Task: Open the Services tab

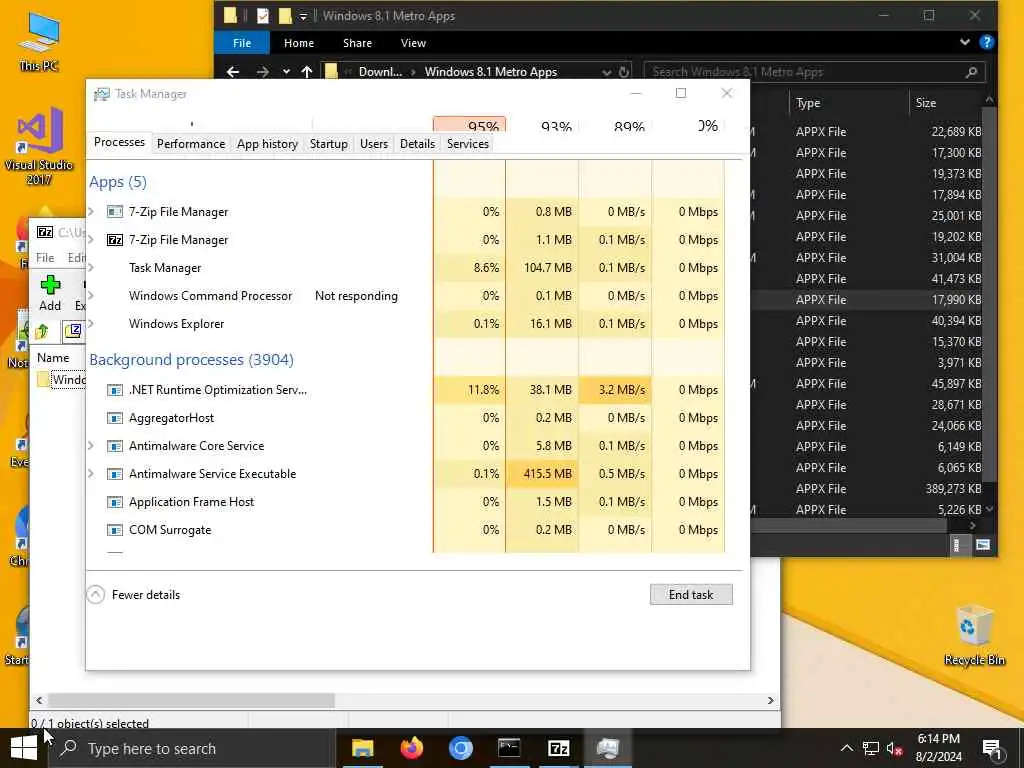Action: [x=468, y=144]
